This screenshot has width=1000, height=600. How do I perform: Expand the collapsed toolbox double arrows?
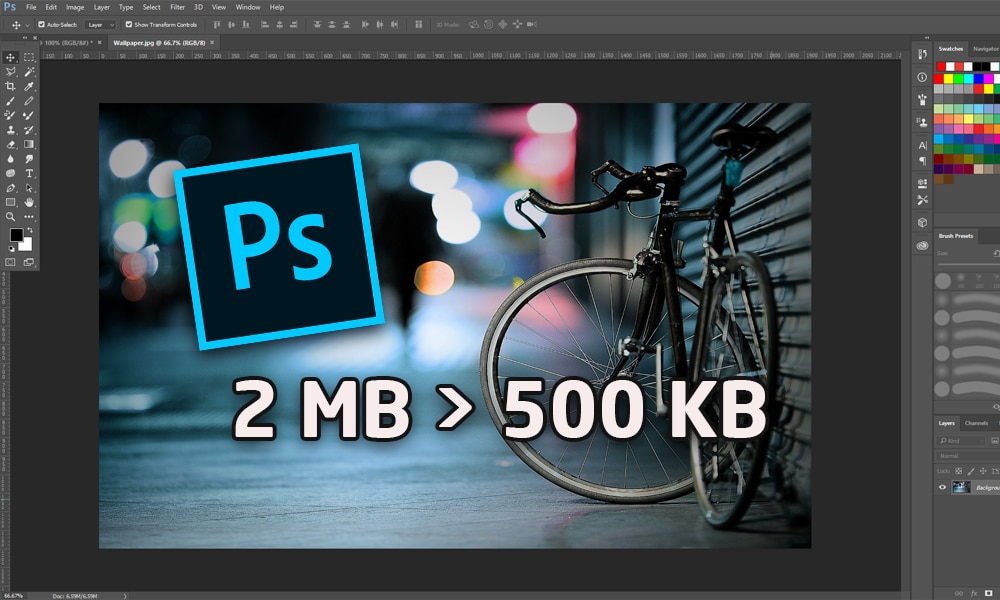coord(25,38)
